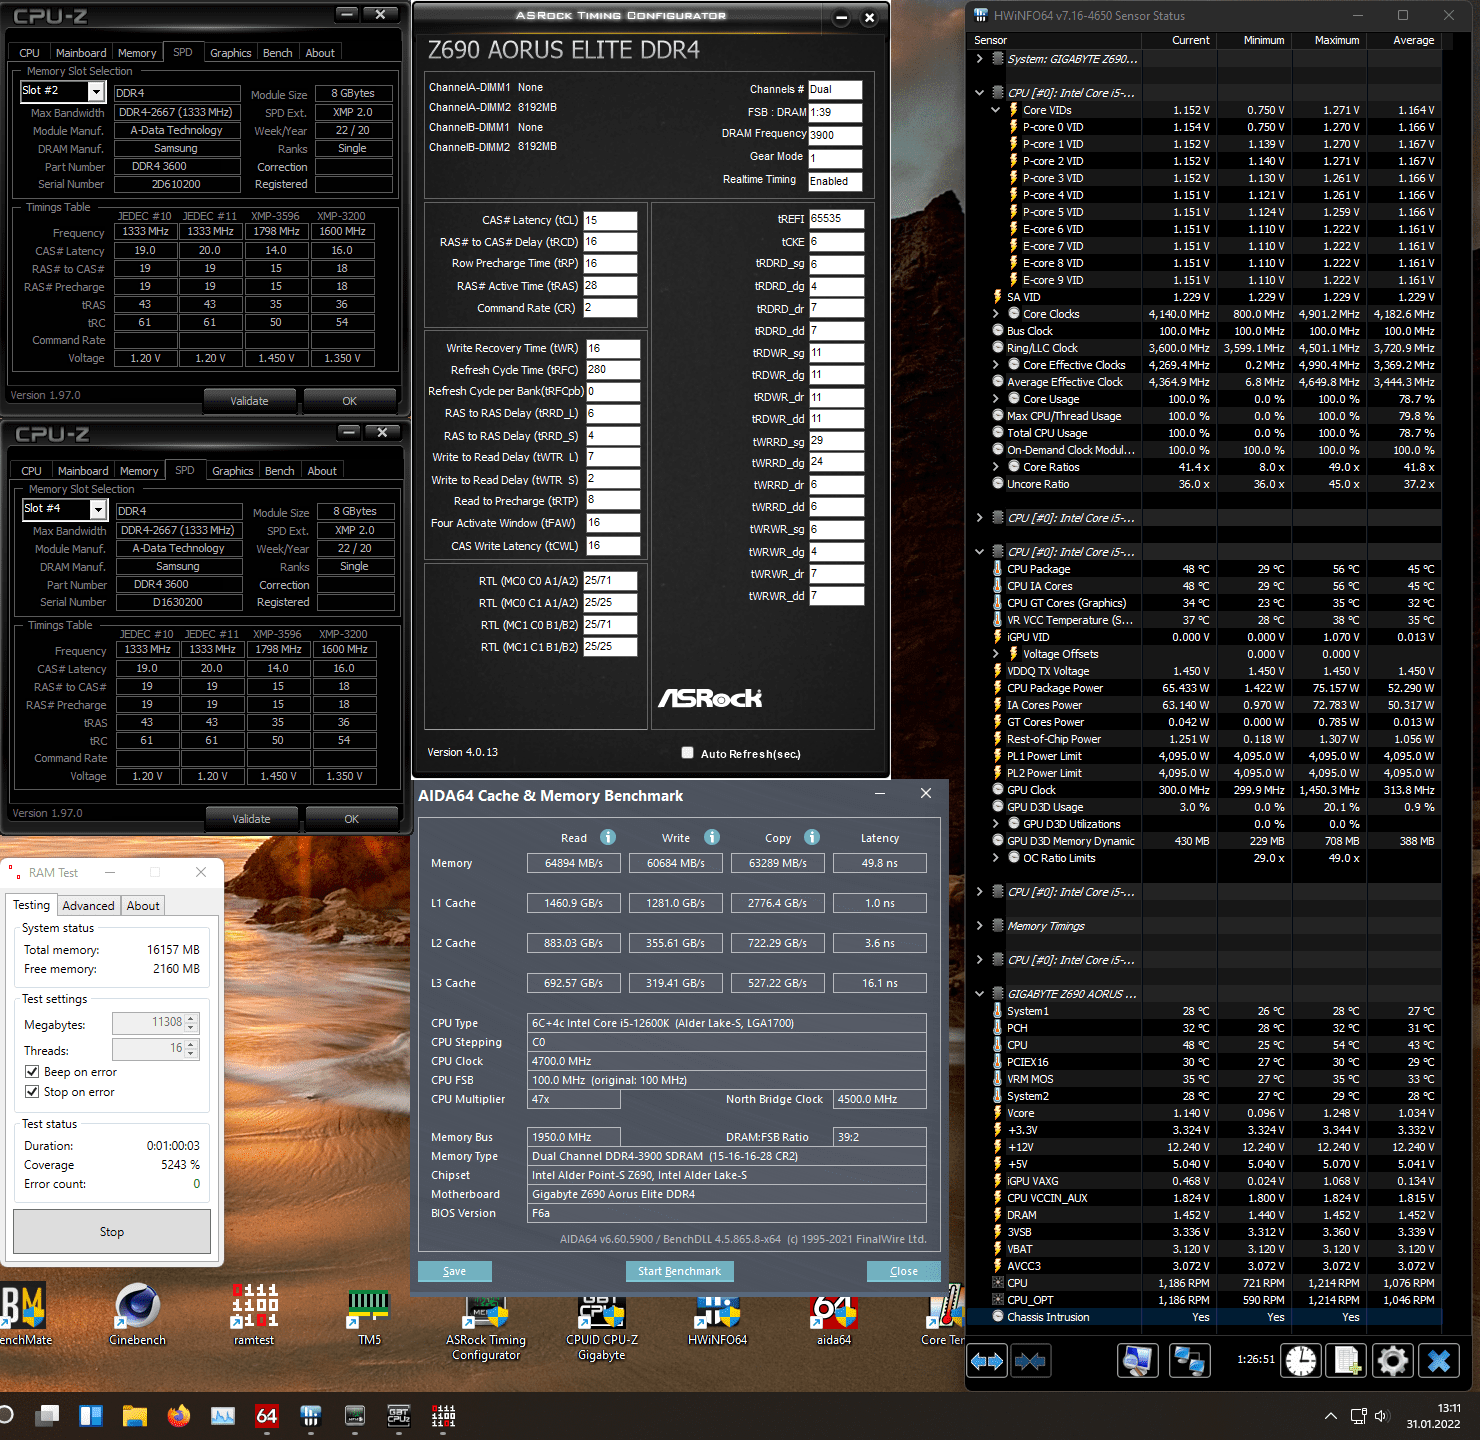Open Bench tab in lower CPU-Z

(279, 471)
